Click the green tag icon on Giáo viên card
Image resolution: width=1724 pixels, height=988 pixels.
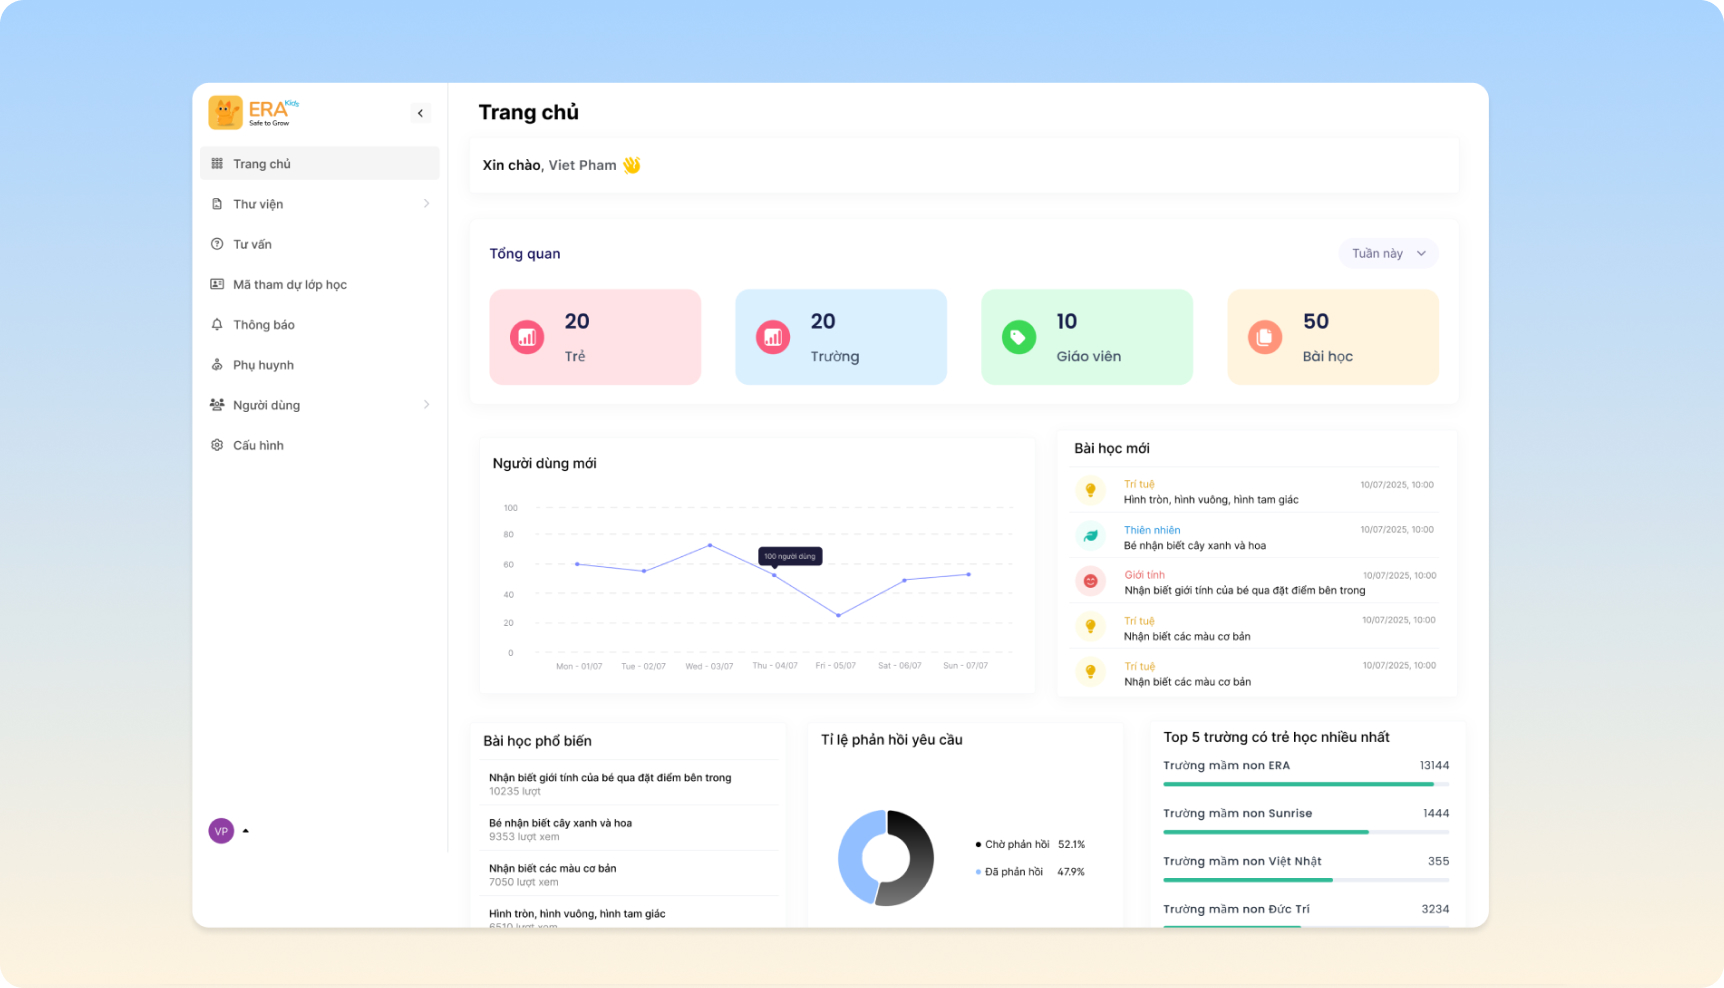1018,338
